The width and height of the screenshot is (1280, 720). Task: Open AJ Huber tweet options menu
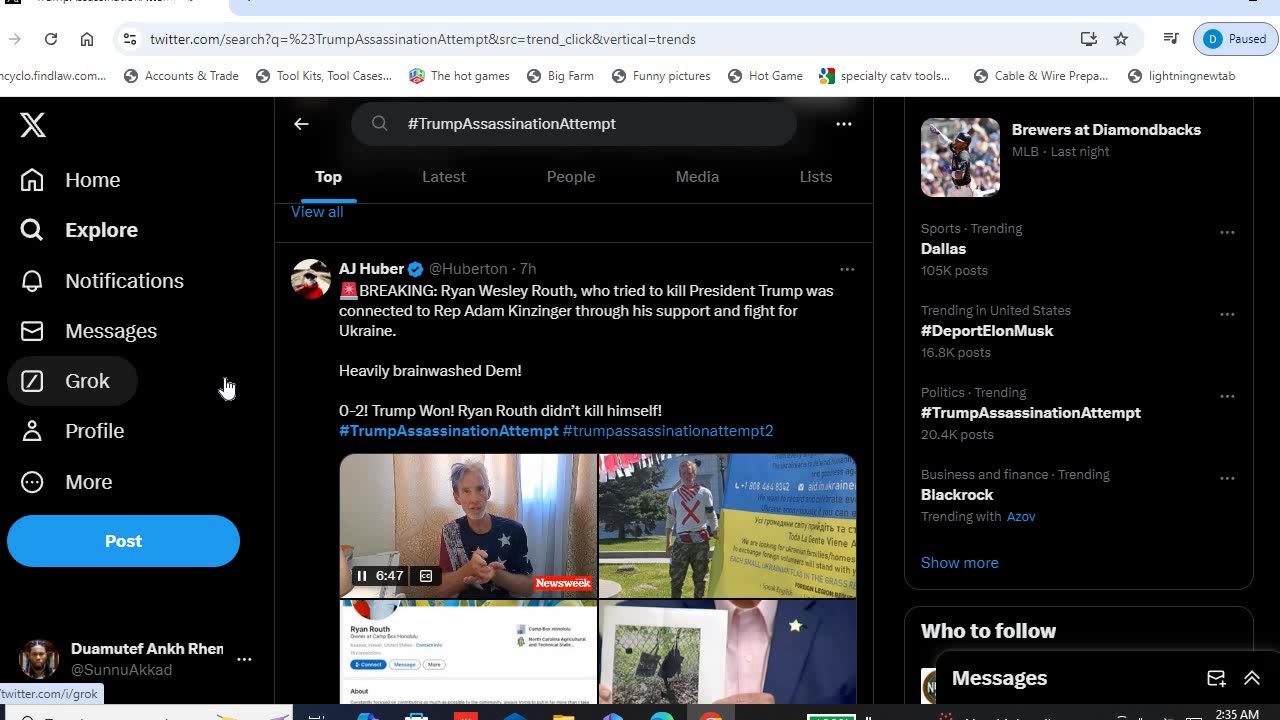[847, 269]
